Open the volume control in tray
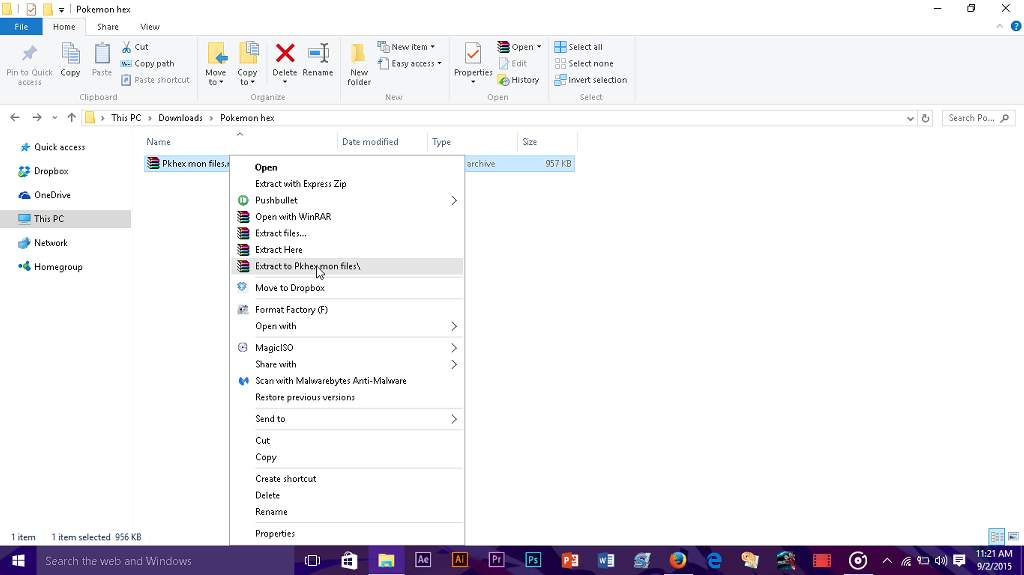1024x575 pixels. 940,561
